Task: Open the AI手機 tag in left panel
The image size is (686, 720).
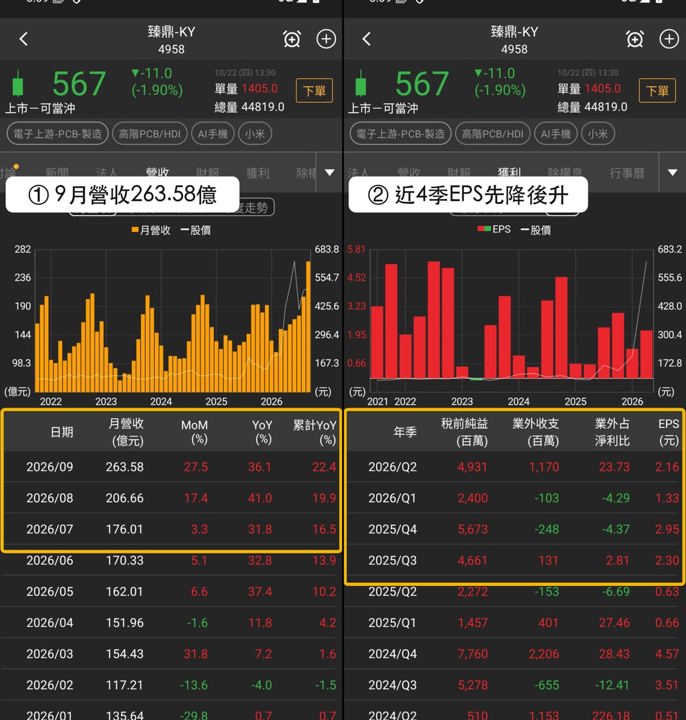Action: coord(213,134)
